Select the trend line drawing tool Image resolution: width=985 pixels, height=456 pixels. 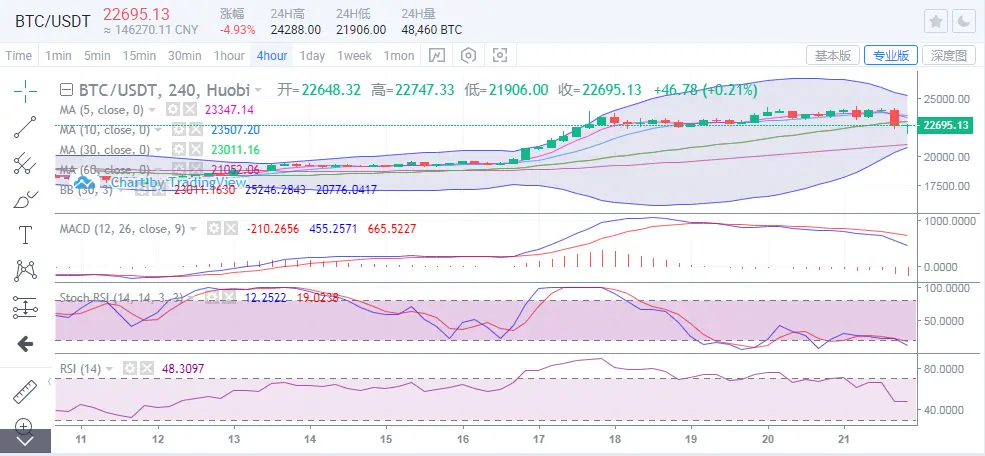[x=25, y=127]
